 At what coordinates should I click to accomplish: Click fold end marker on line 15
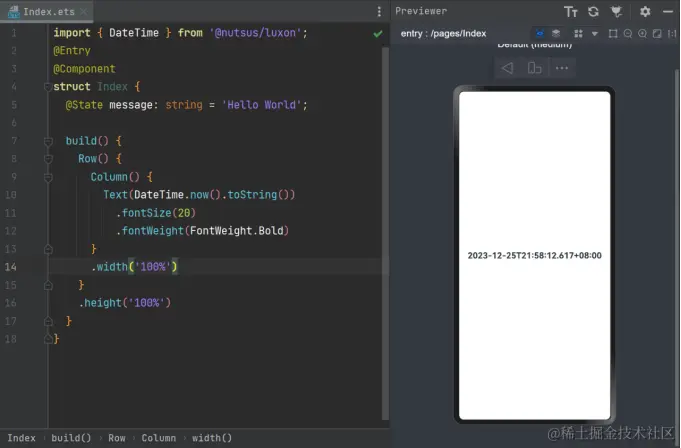48,285
